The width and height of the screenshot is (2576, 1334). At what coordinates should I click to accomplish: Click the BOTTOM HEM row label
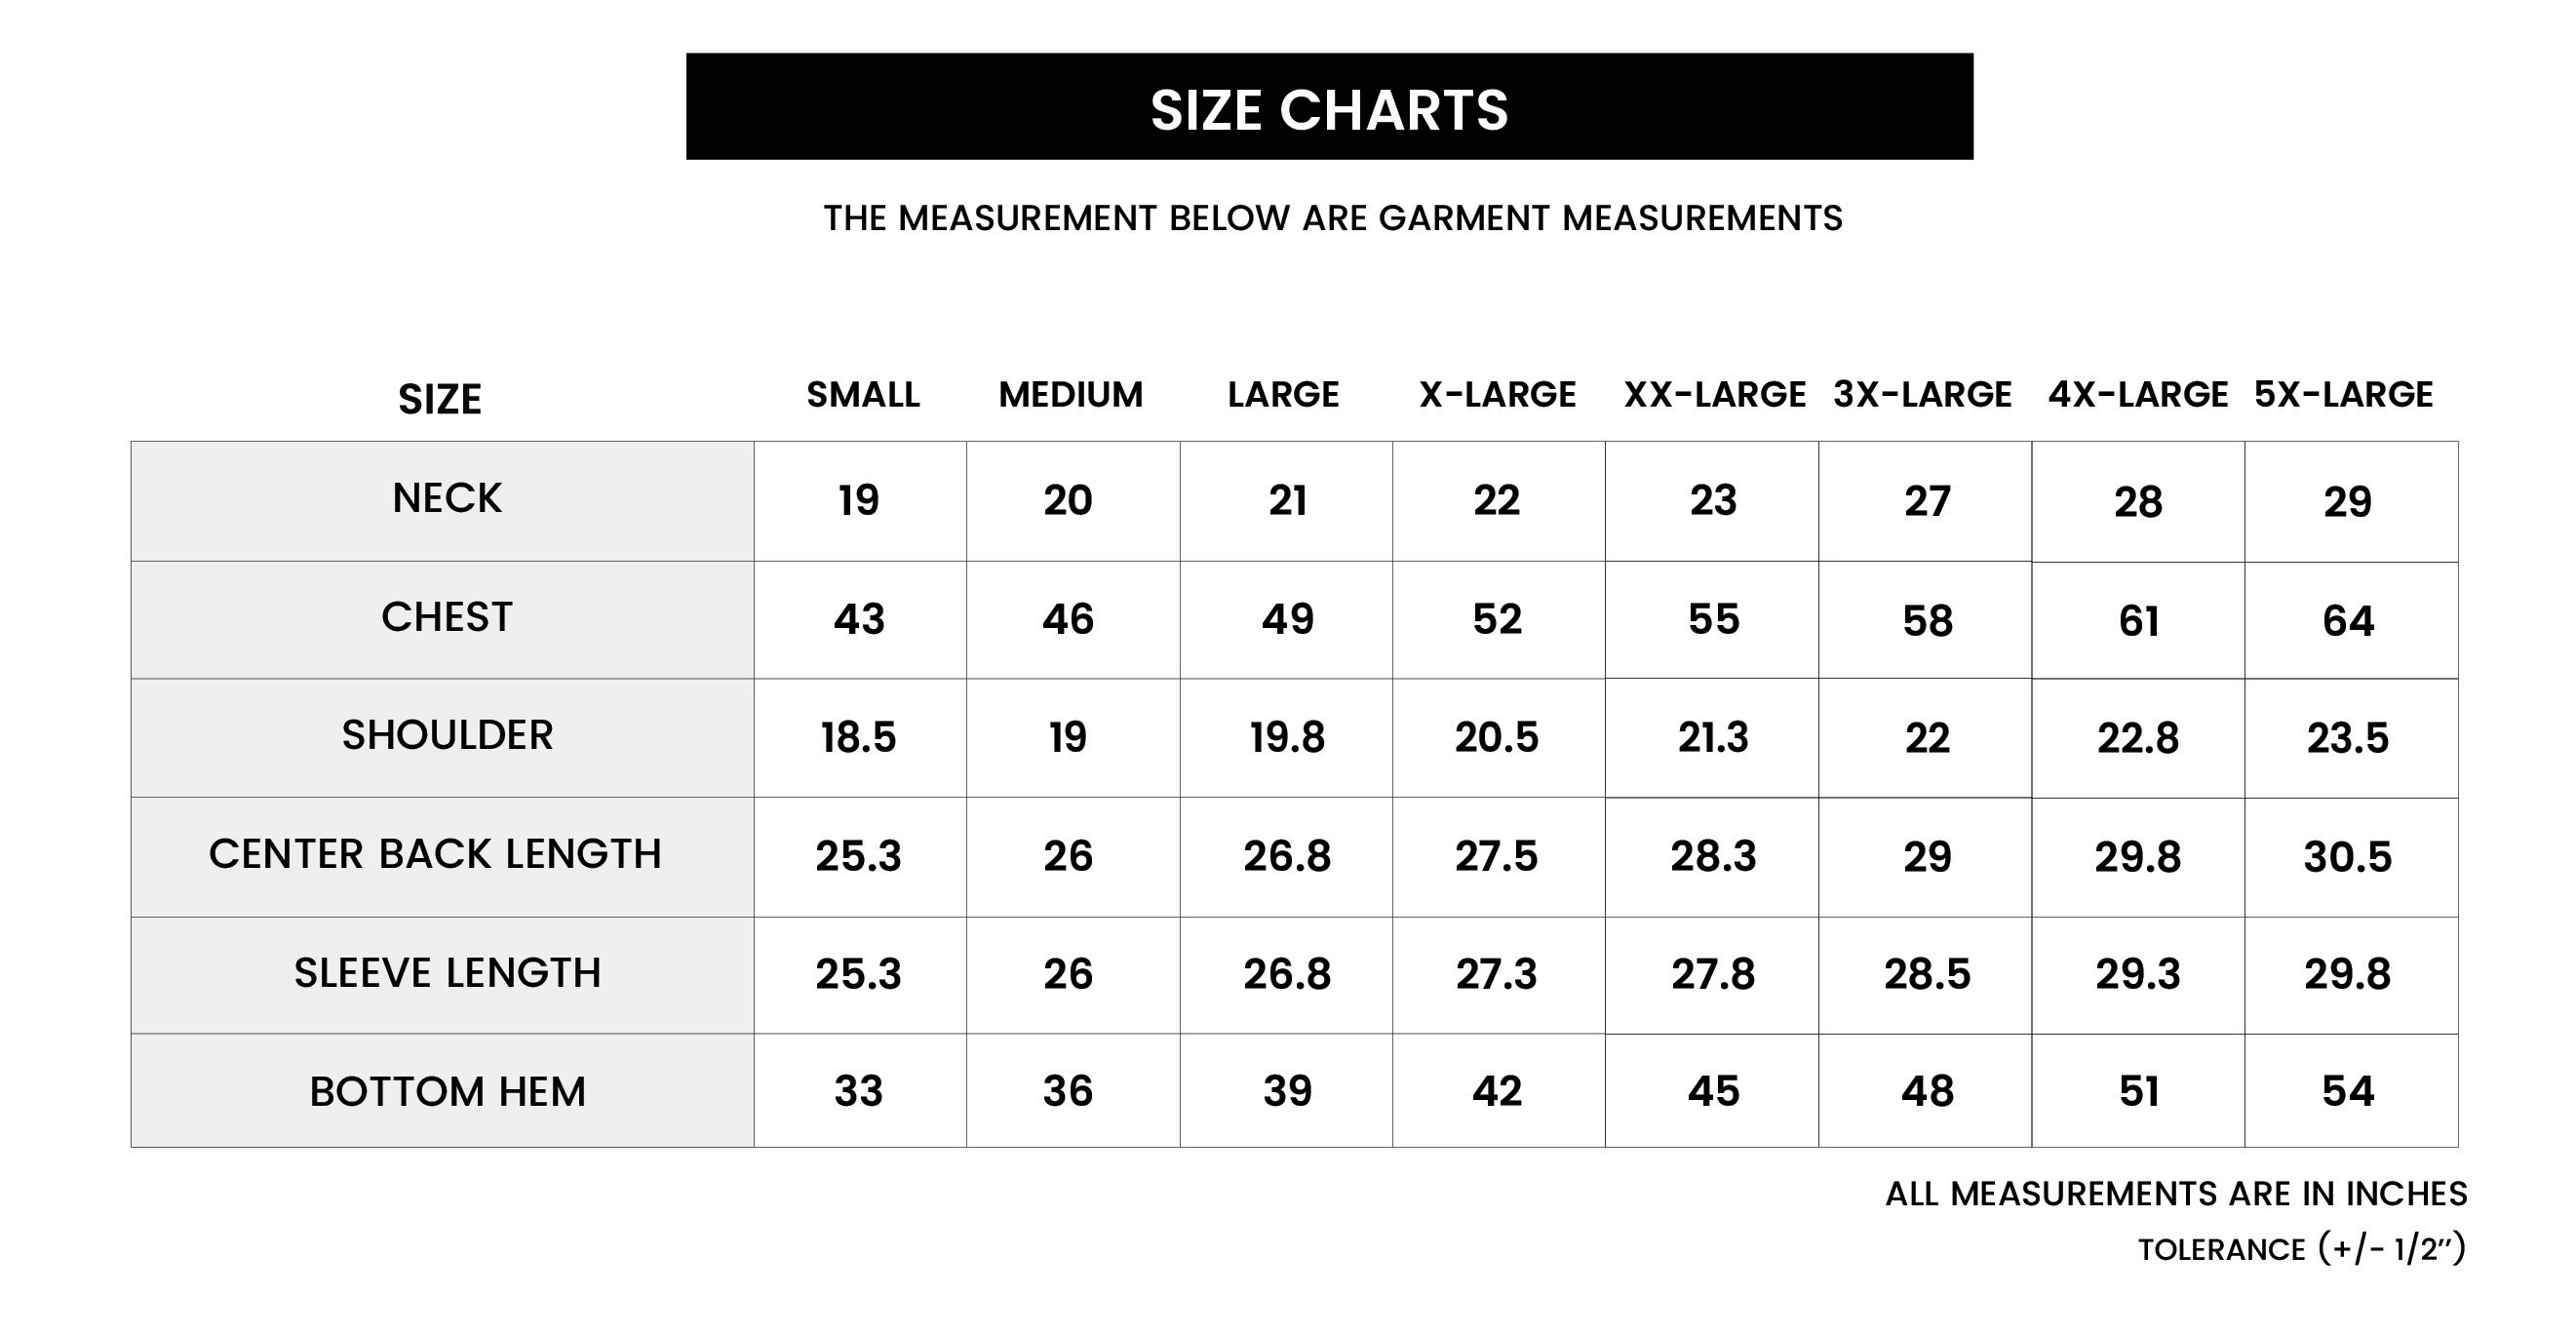point(447,1091)
